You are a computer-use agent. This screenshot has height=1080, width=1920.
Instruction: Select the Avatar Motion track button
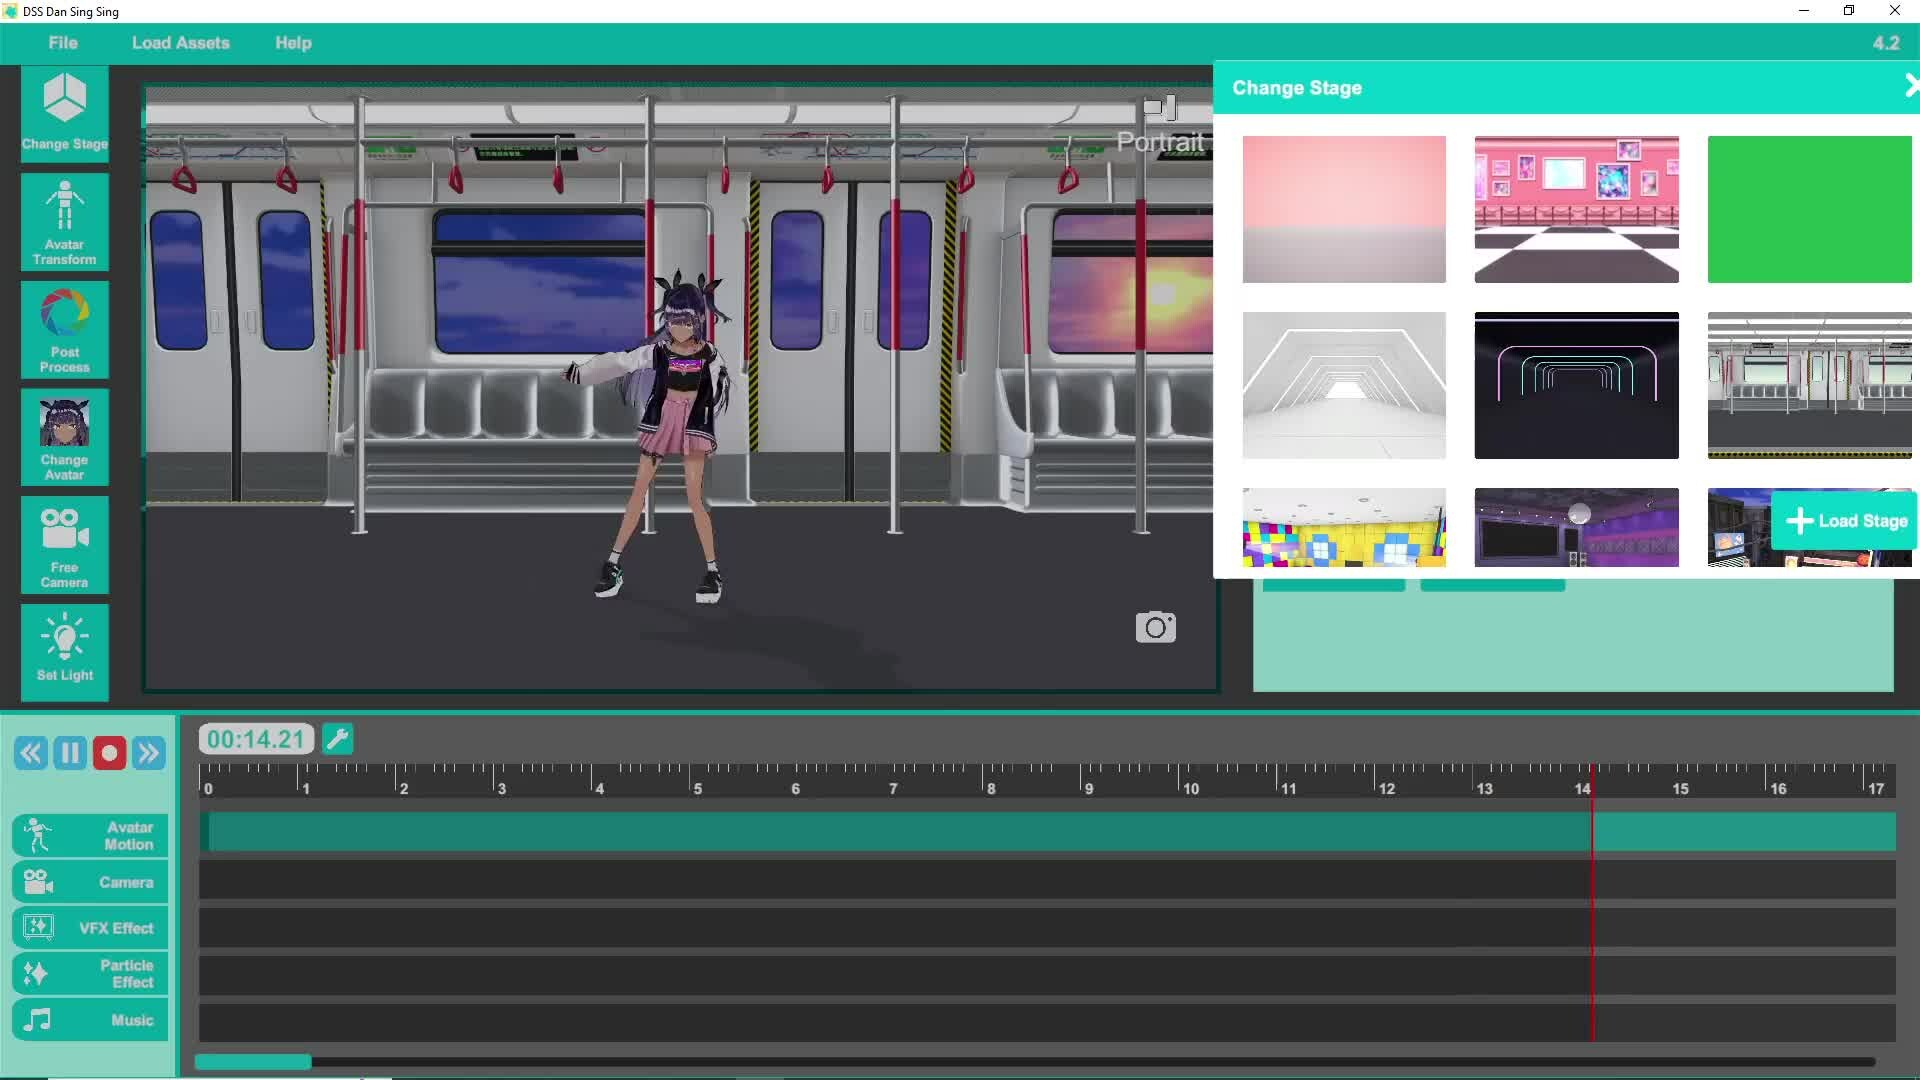[x=90, y=835]
